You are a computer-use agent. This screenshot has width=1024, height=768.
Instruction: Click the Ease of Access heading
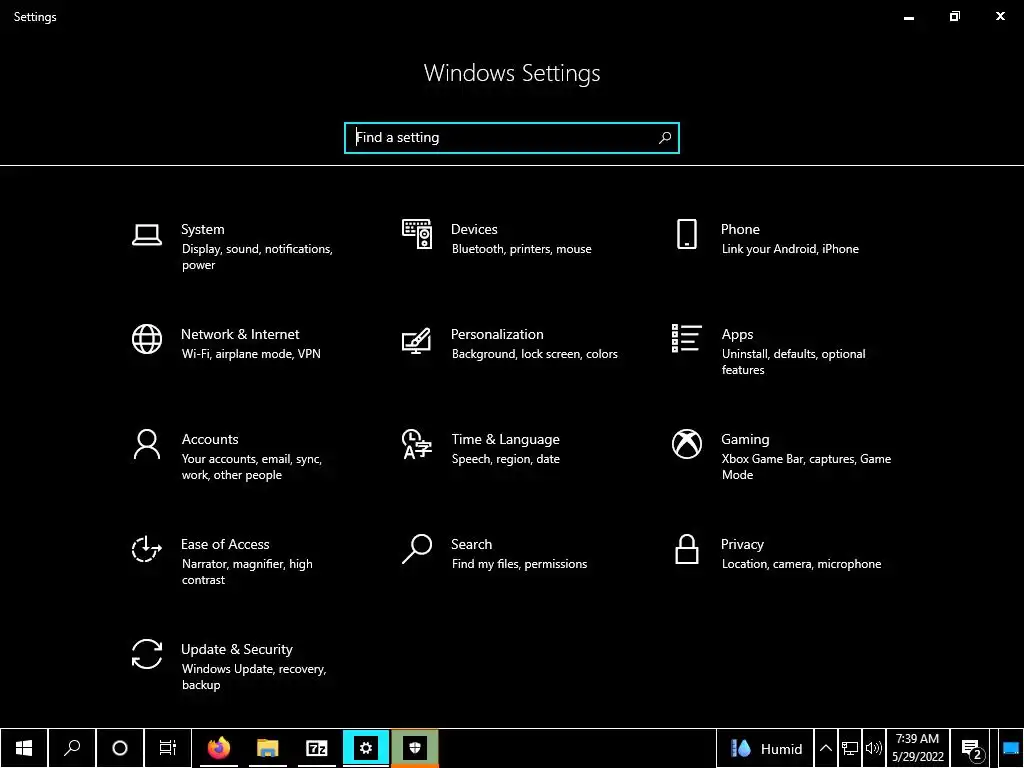pyautogui.click(x=225, y=544)
